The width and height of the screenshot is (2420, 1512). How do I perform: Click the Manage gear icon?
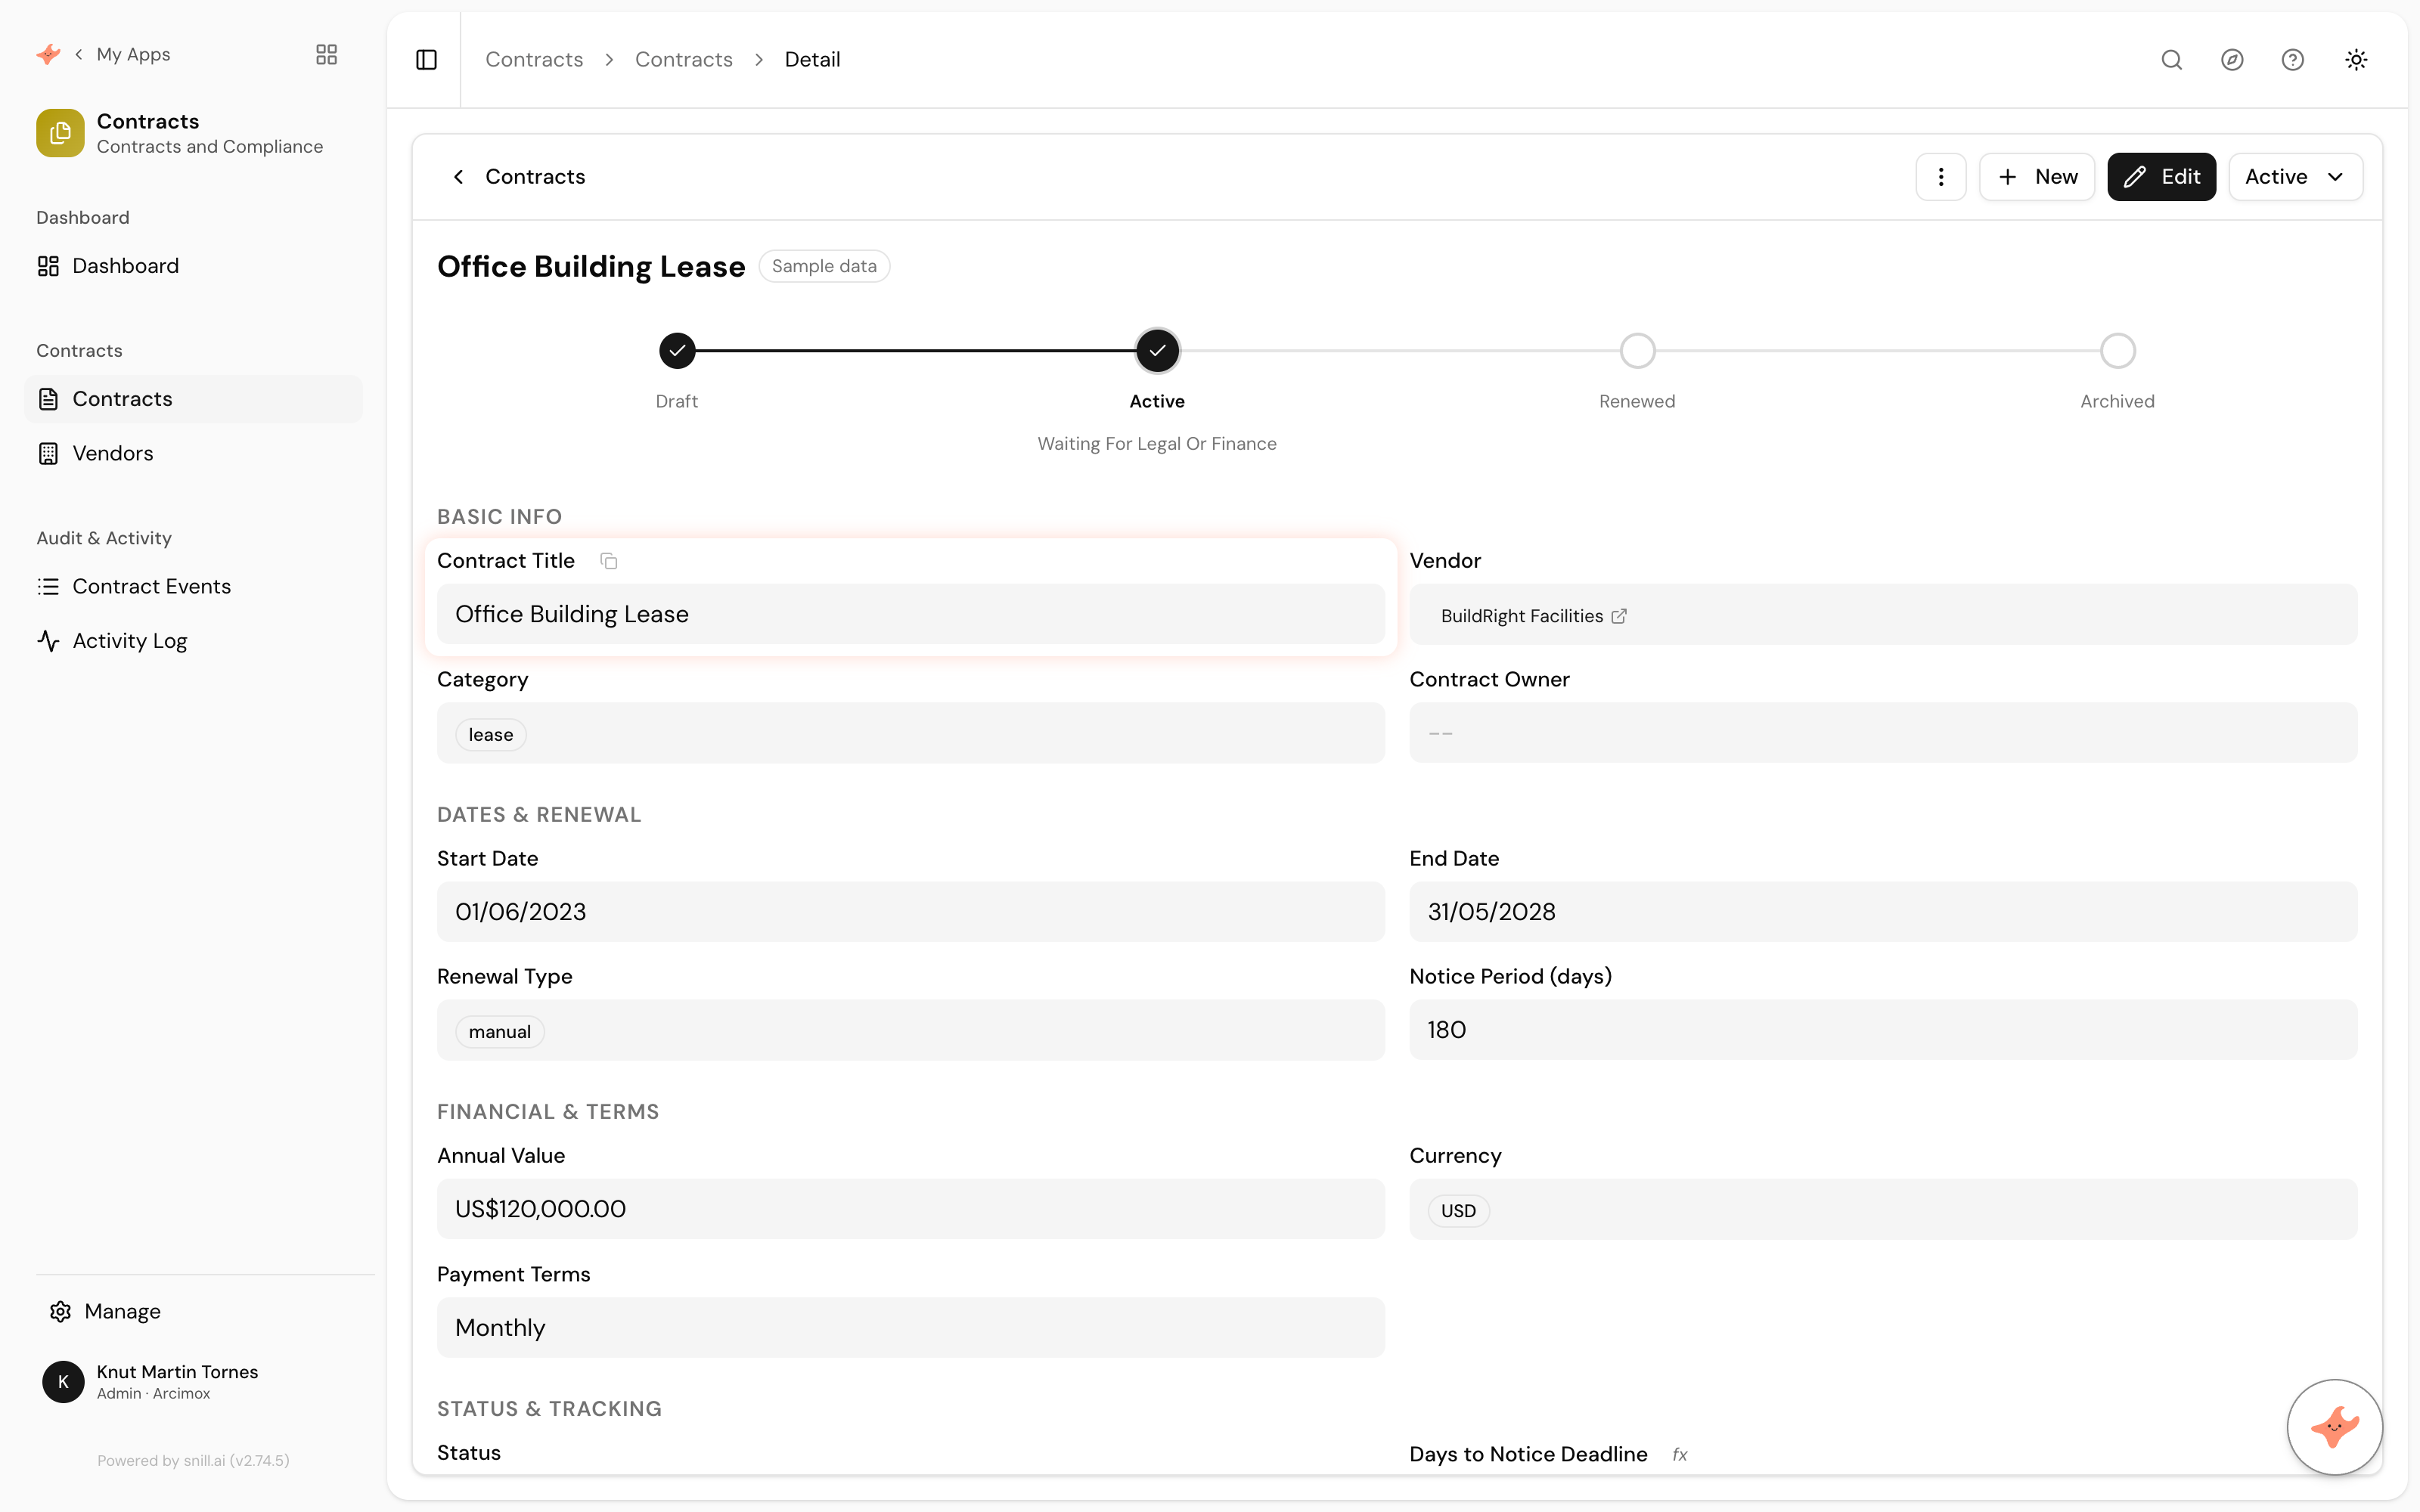[x=60, y=1311]
